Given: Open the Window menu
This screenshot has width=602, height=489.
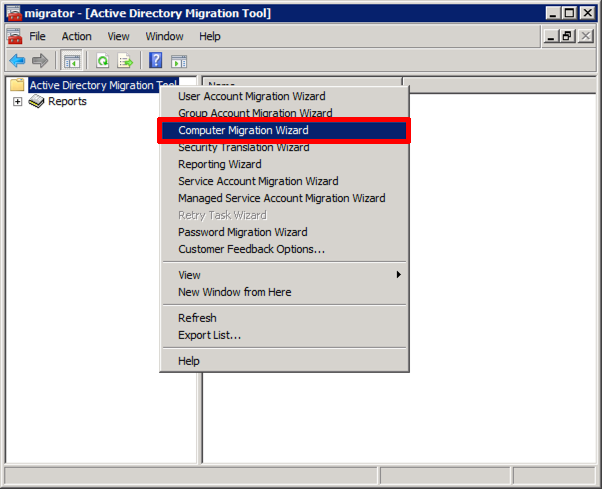Looking at the screenshot, I should pos(164,36).
